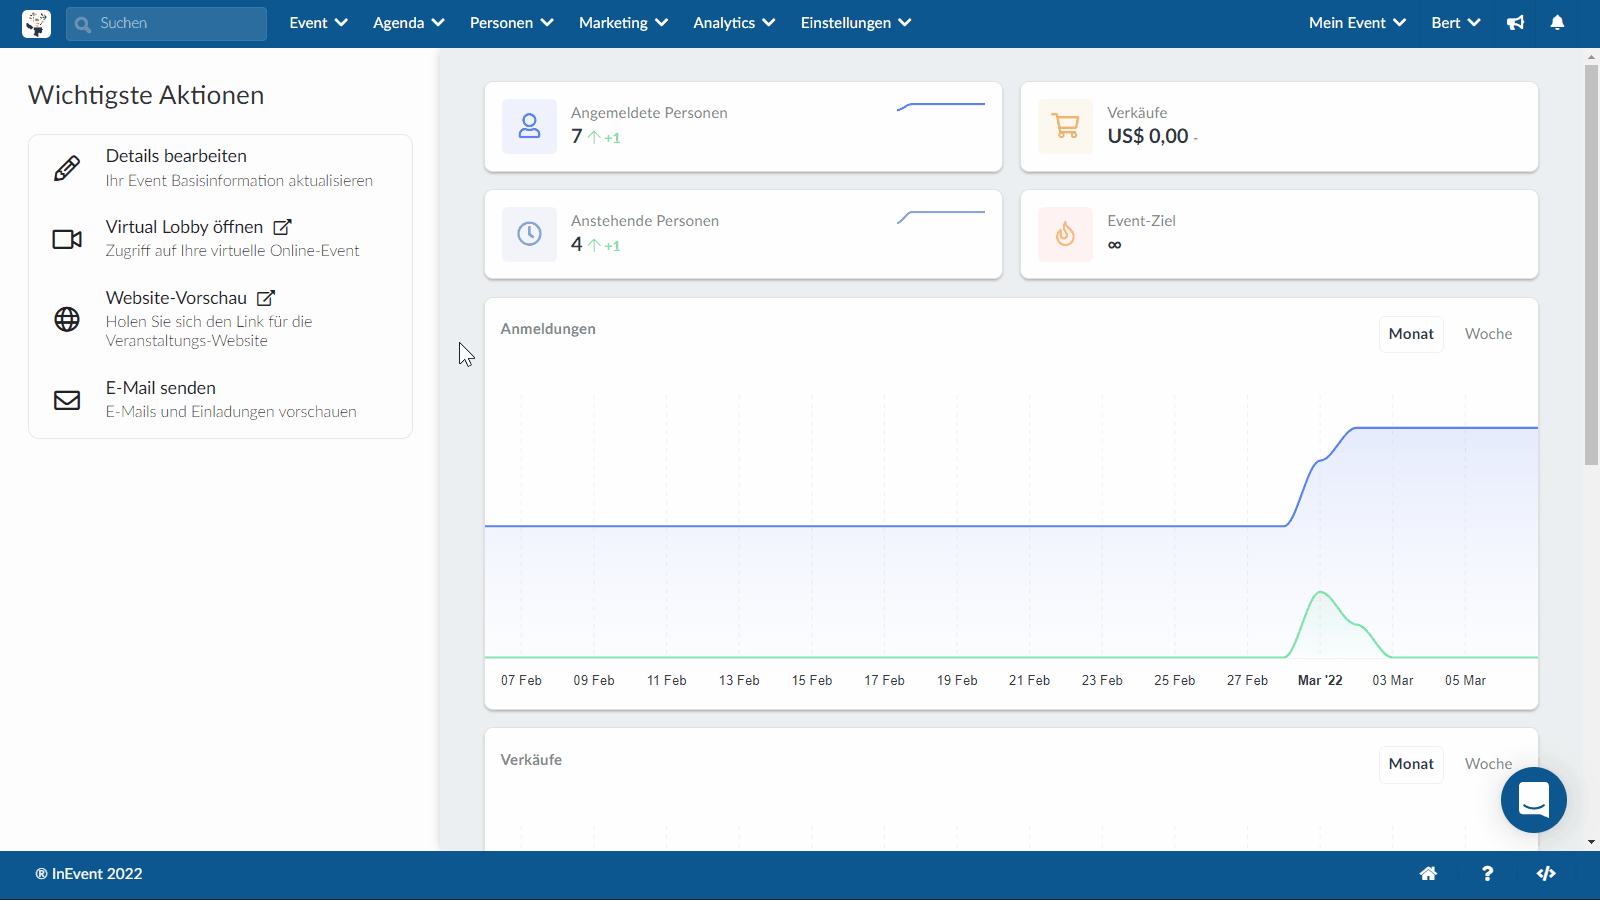Click the pencil icon for Details bearbeiten
Viewport: 1600px width, 900px height.
(67, 168)
